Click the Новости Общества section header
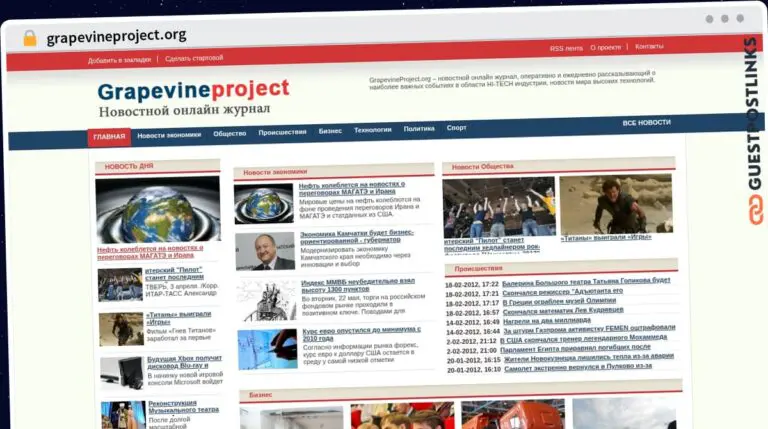This screenshot has width=768, height=429. pos(559,166)
